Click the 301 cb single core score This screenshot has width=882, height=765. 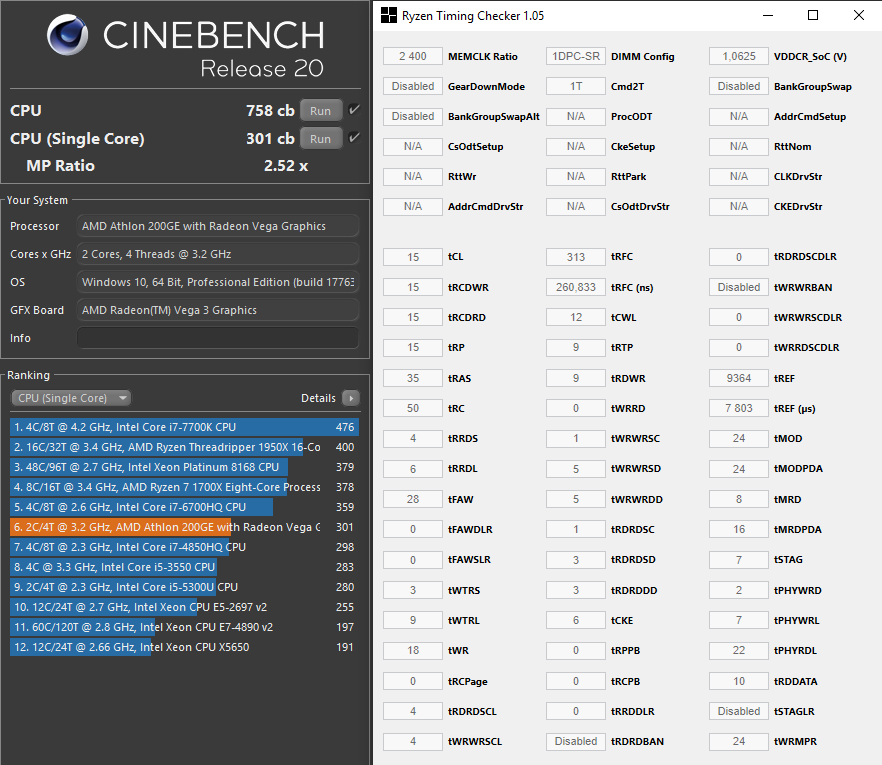tap(270, 139)
